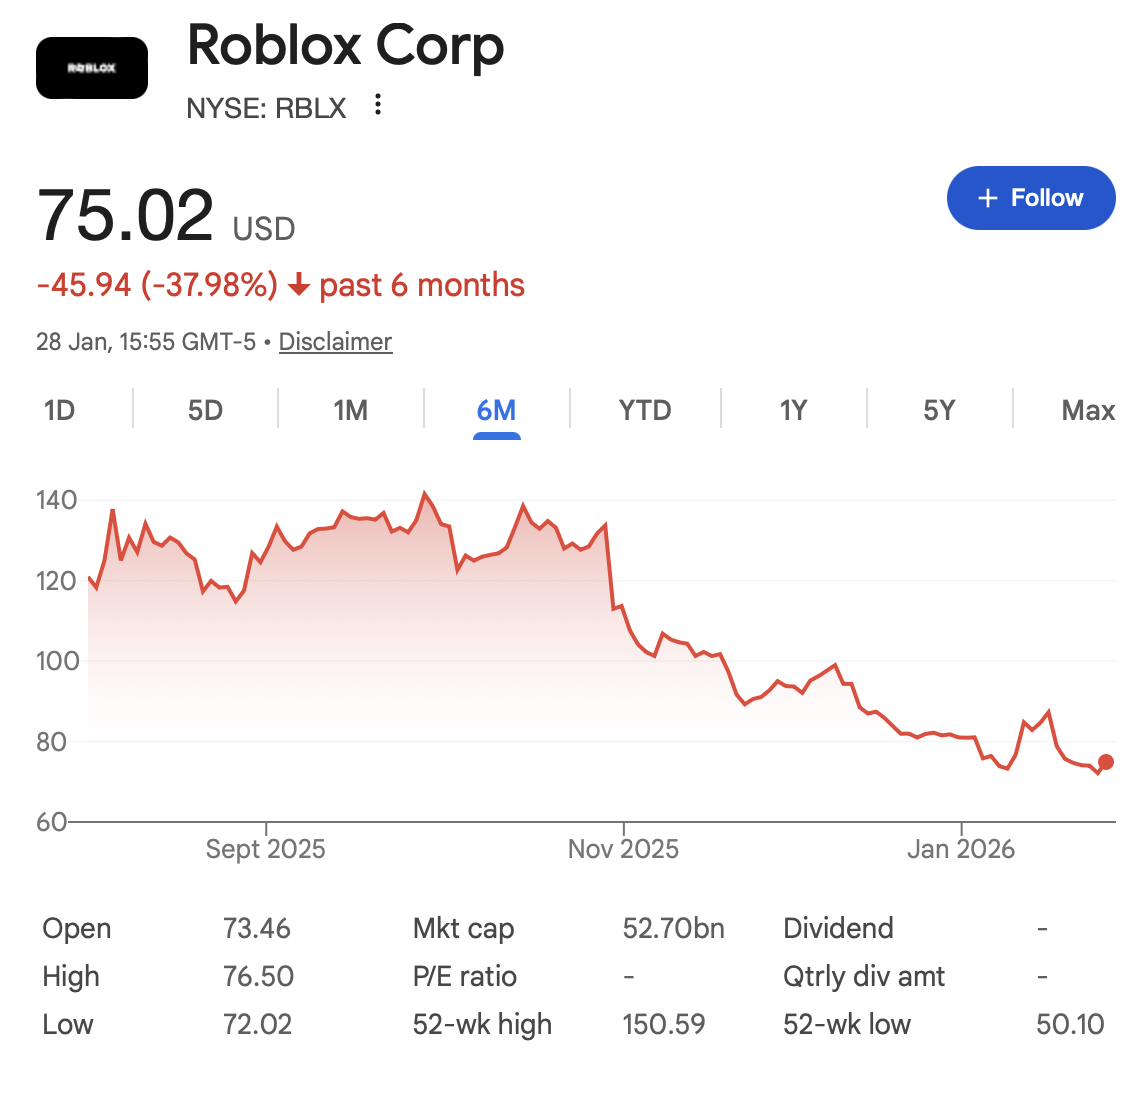Select the 6M chart tab
1146x1114 pixels.
[x=496, y=410]
